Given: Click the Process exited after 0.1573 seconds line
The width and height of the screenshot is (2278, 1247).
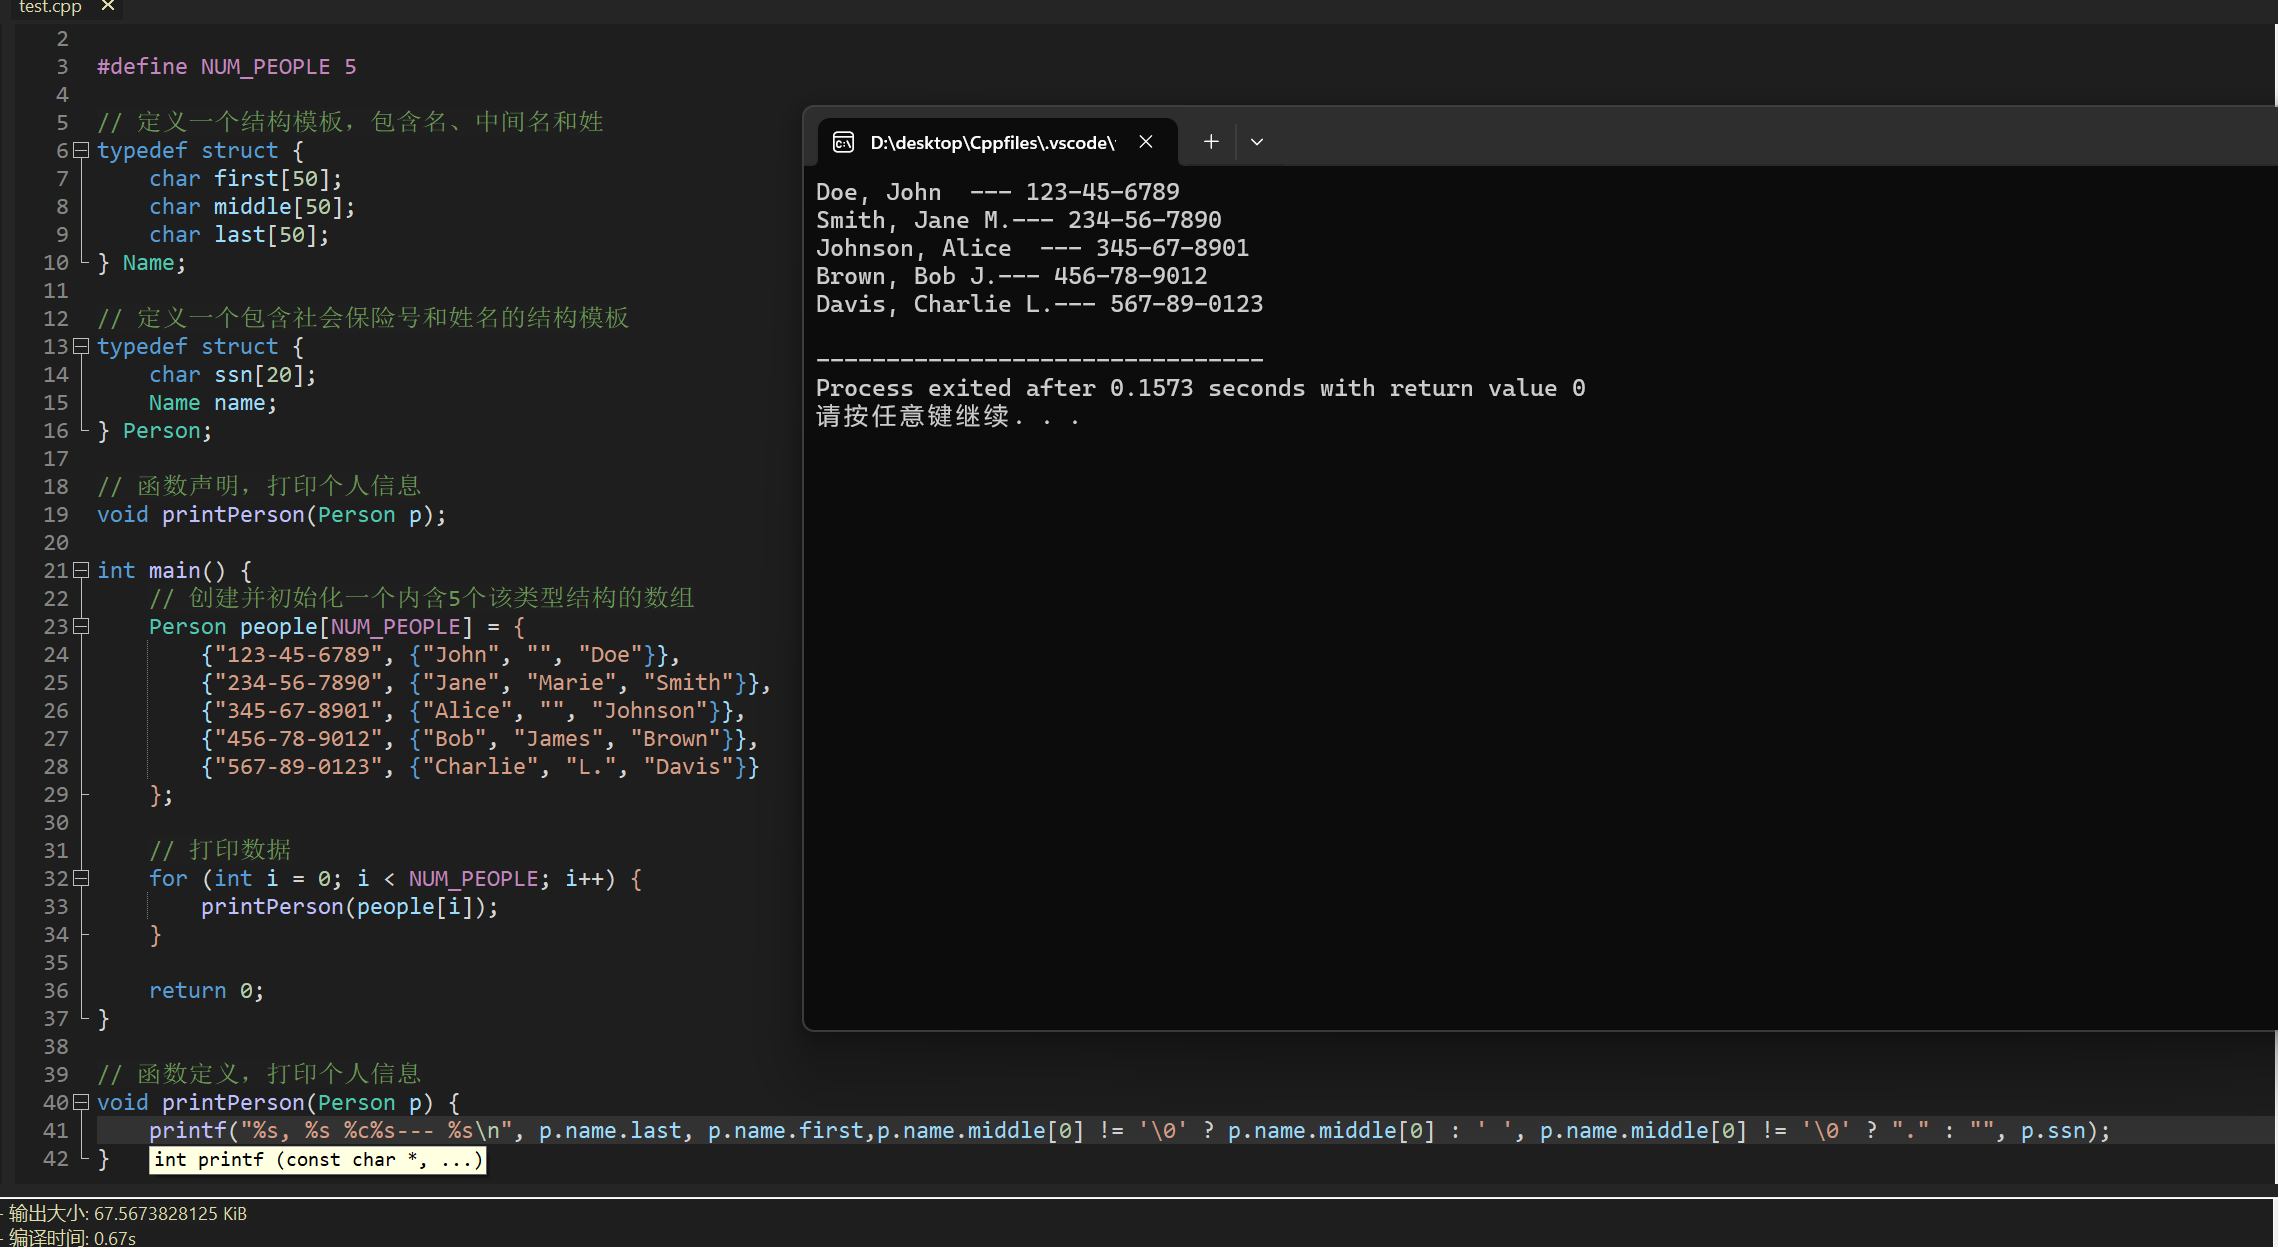Looking at the screenshot, I should point(1201,388).
